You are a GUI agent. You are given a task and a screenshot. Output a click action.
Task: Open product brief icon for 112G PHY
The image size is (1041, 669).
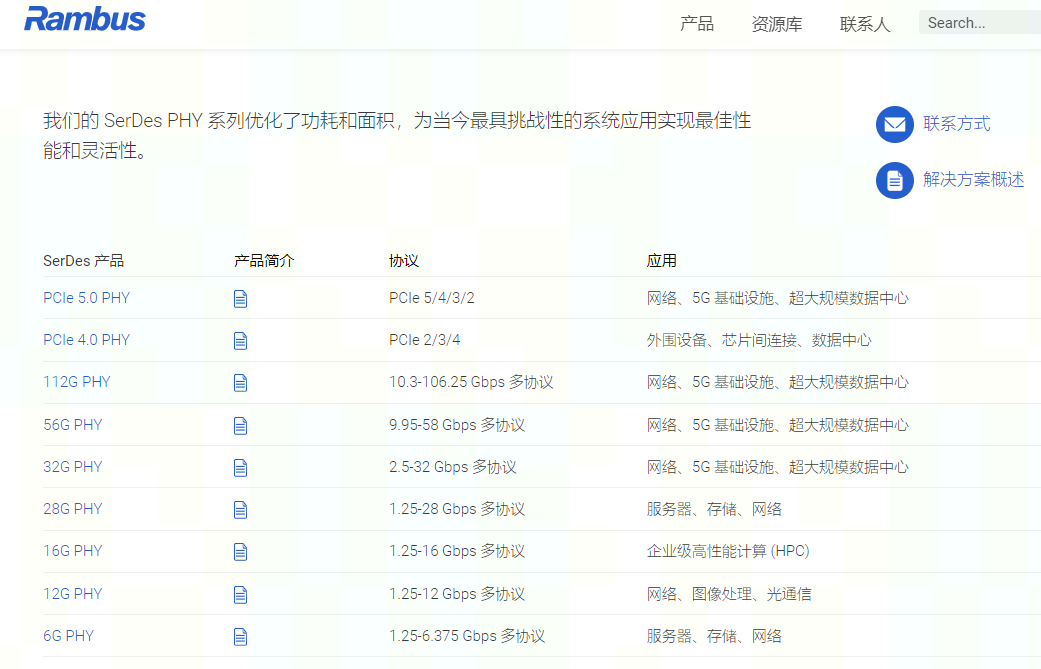(x=240, y=383)
